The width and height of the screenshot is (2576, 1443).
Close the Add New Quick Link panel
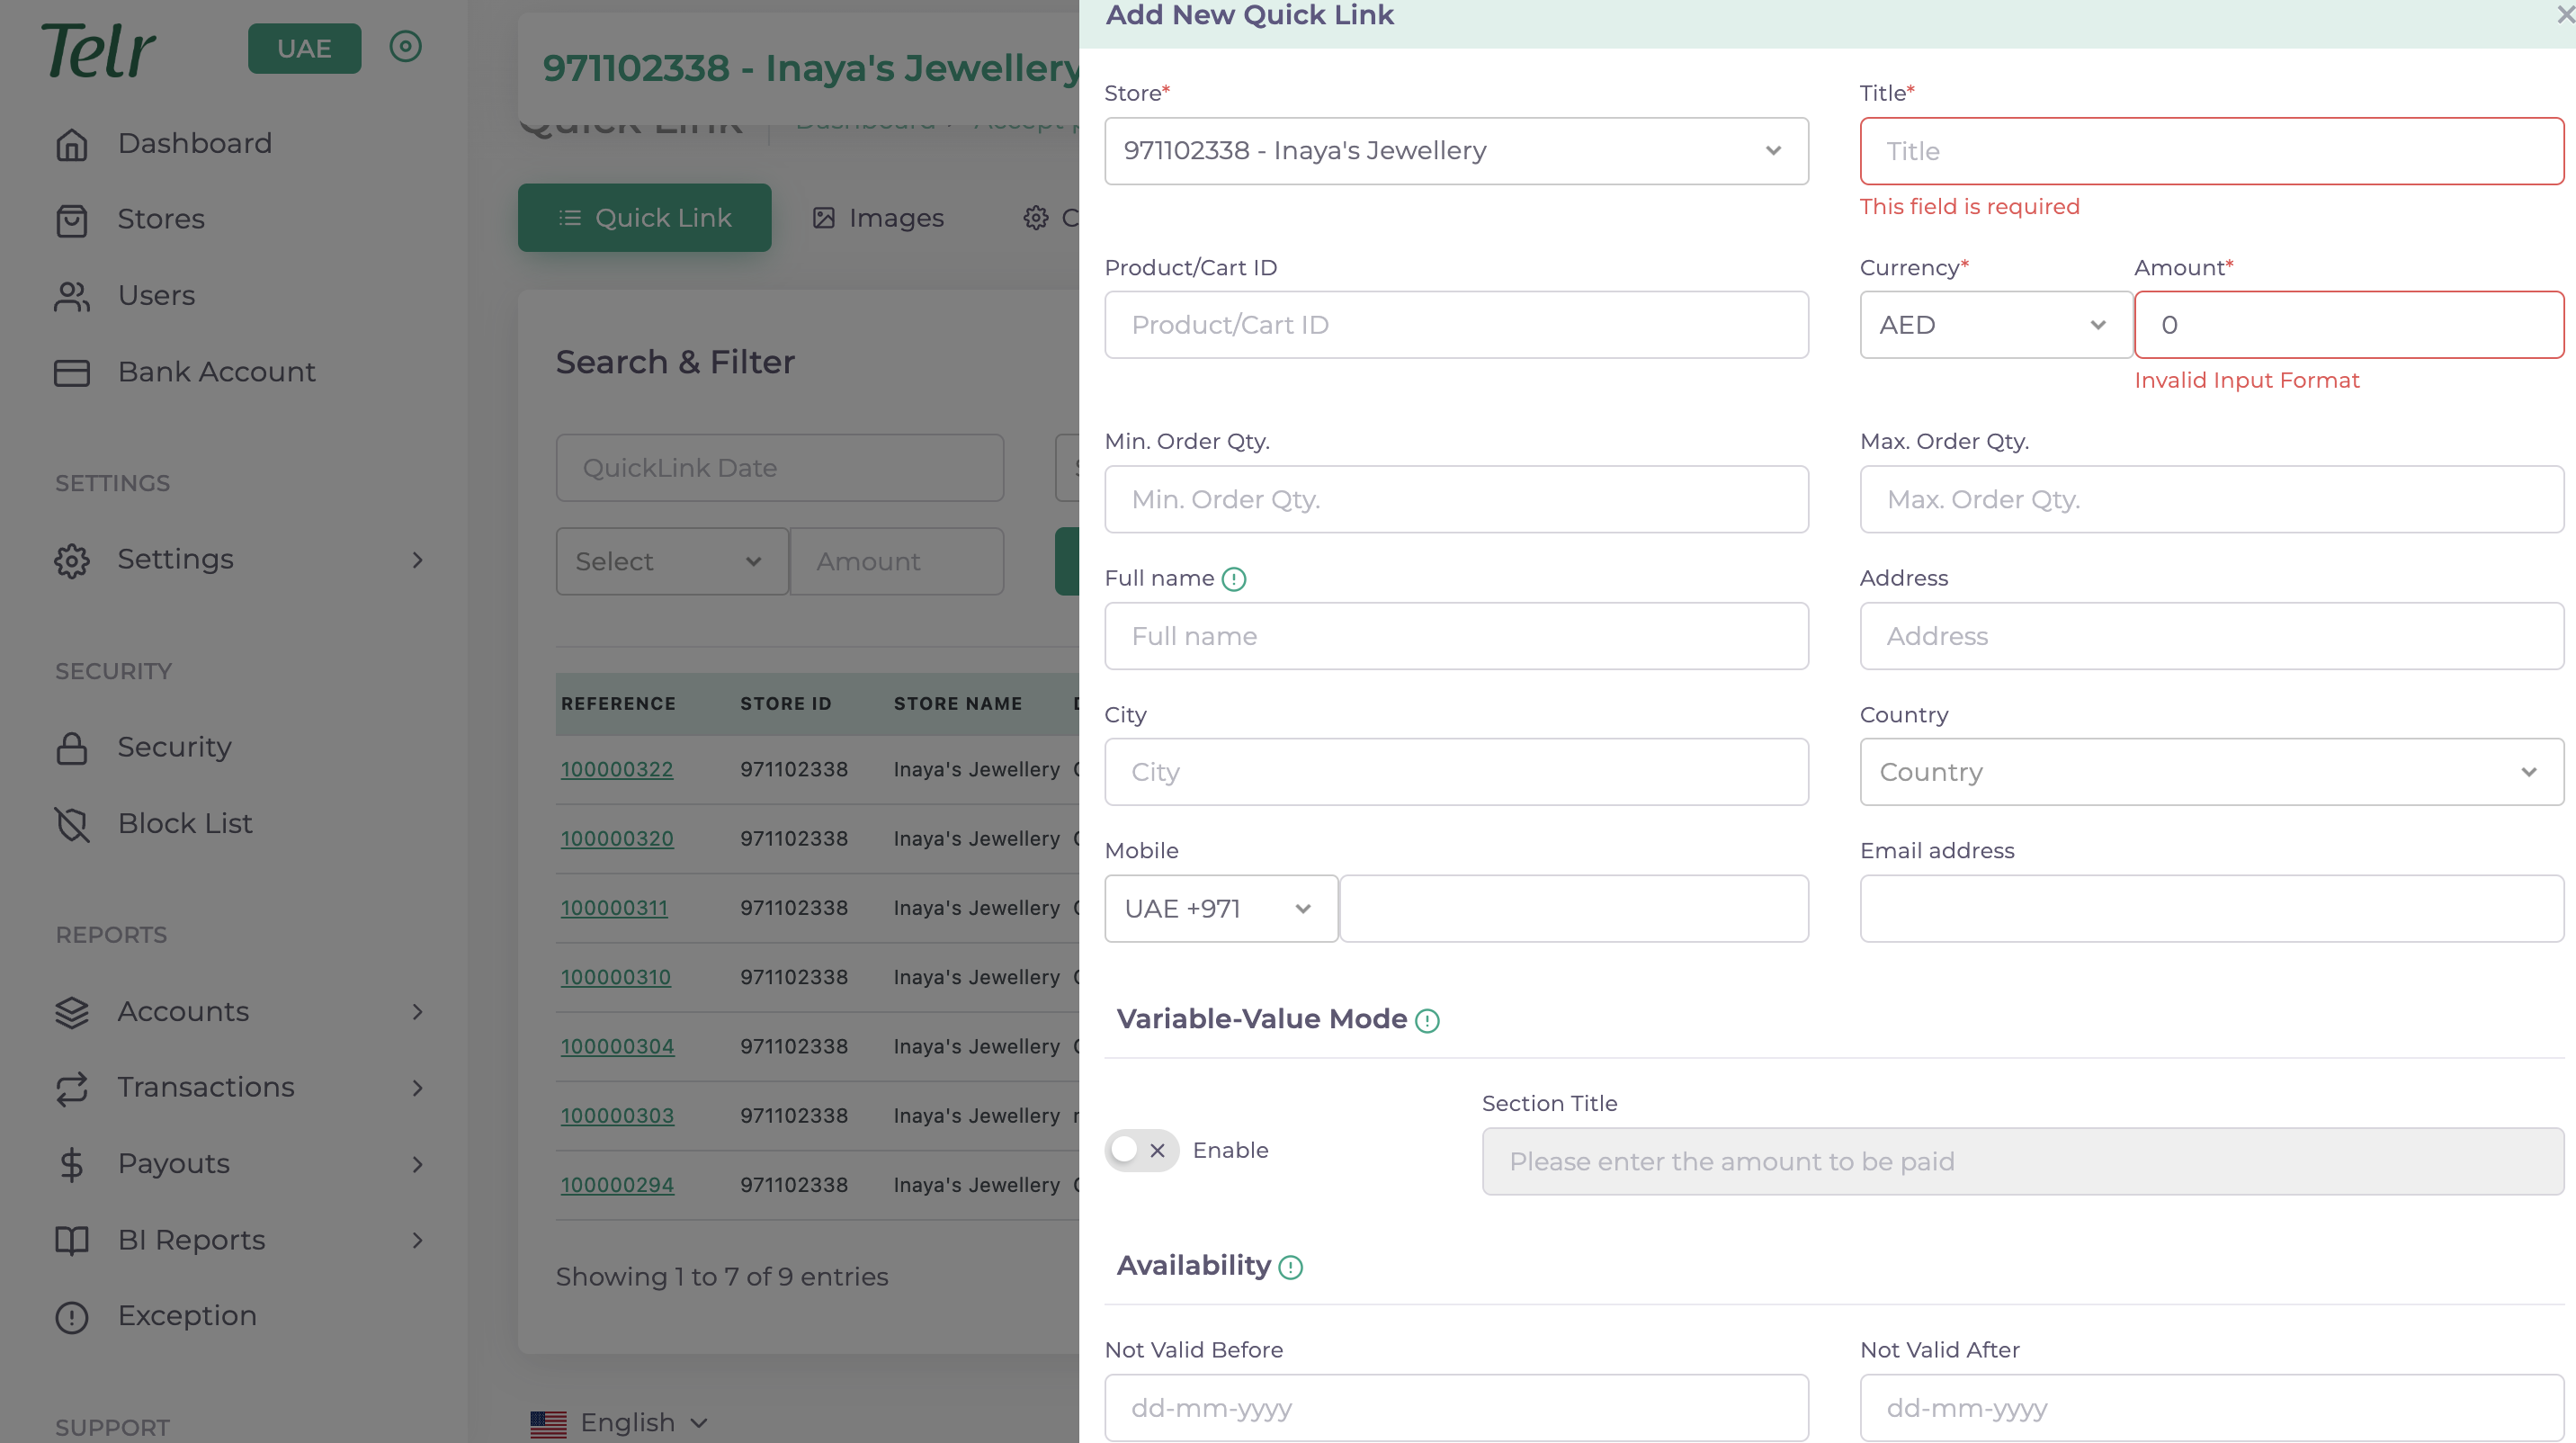(2565, 14)
